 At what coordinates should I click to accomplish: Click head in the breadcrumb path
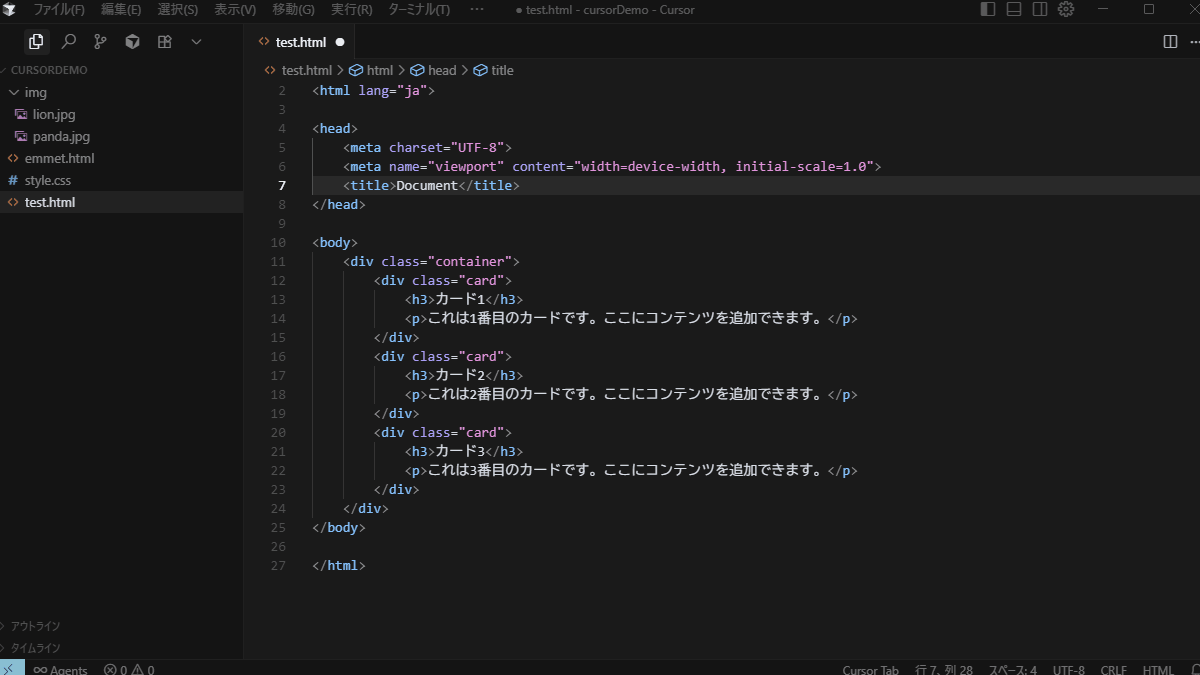tap(442, 71)
